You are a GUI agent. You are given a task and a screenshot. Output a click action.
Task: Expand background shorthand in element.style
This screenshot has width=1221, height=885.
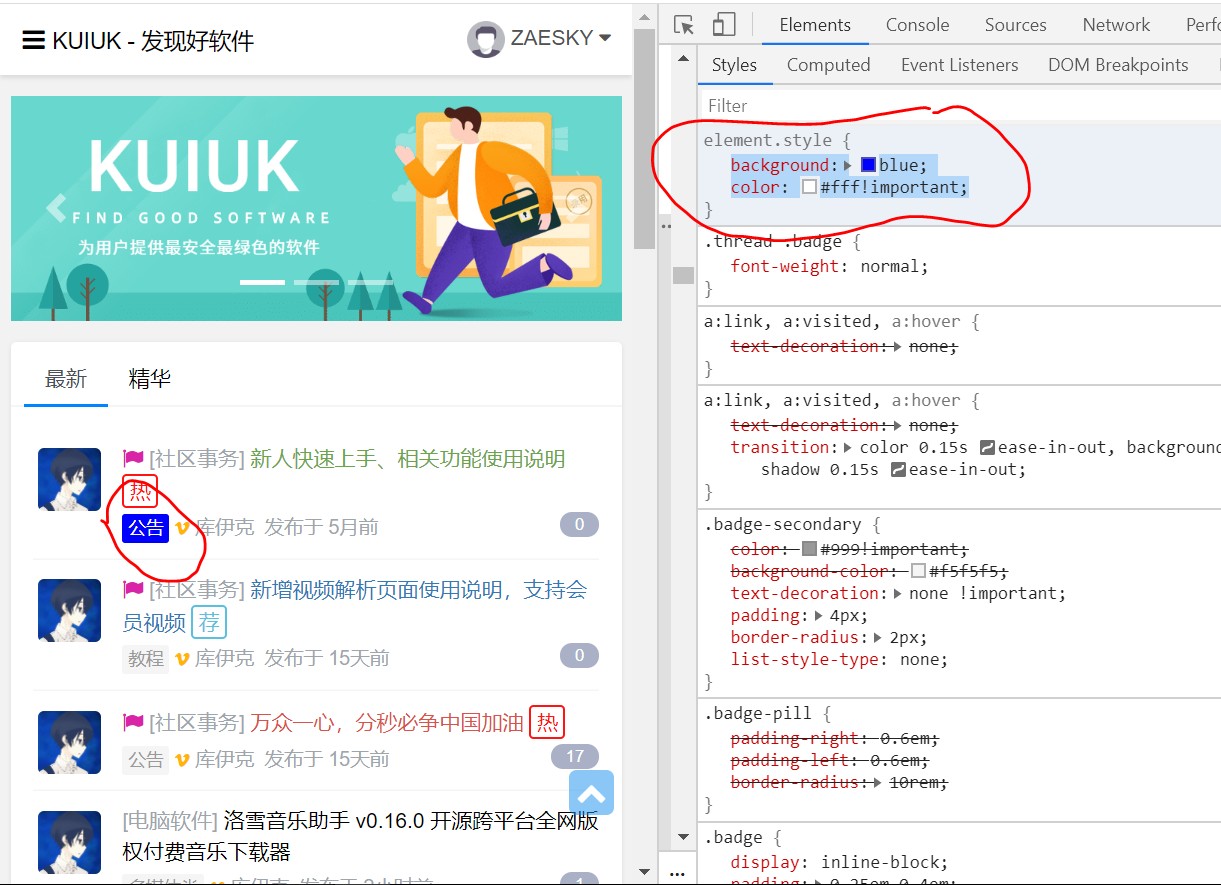coord(849,165)
